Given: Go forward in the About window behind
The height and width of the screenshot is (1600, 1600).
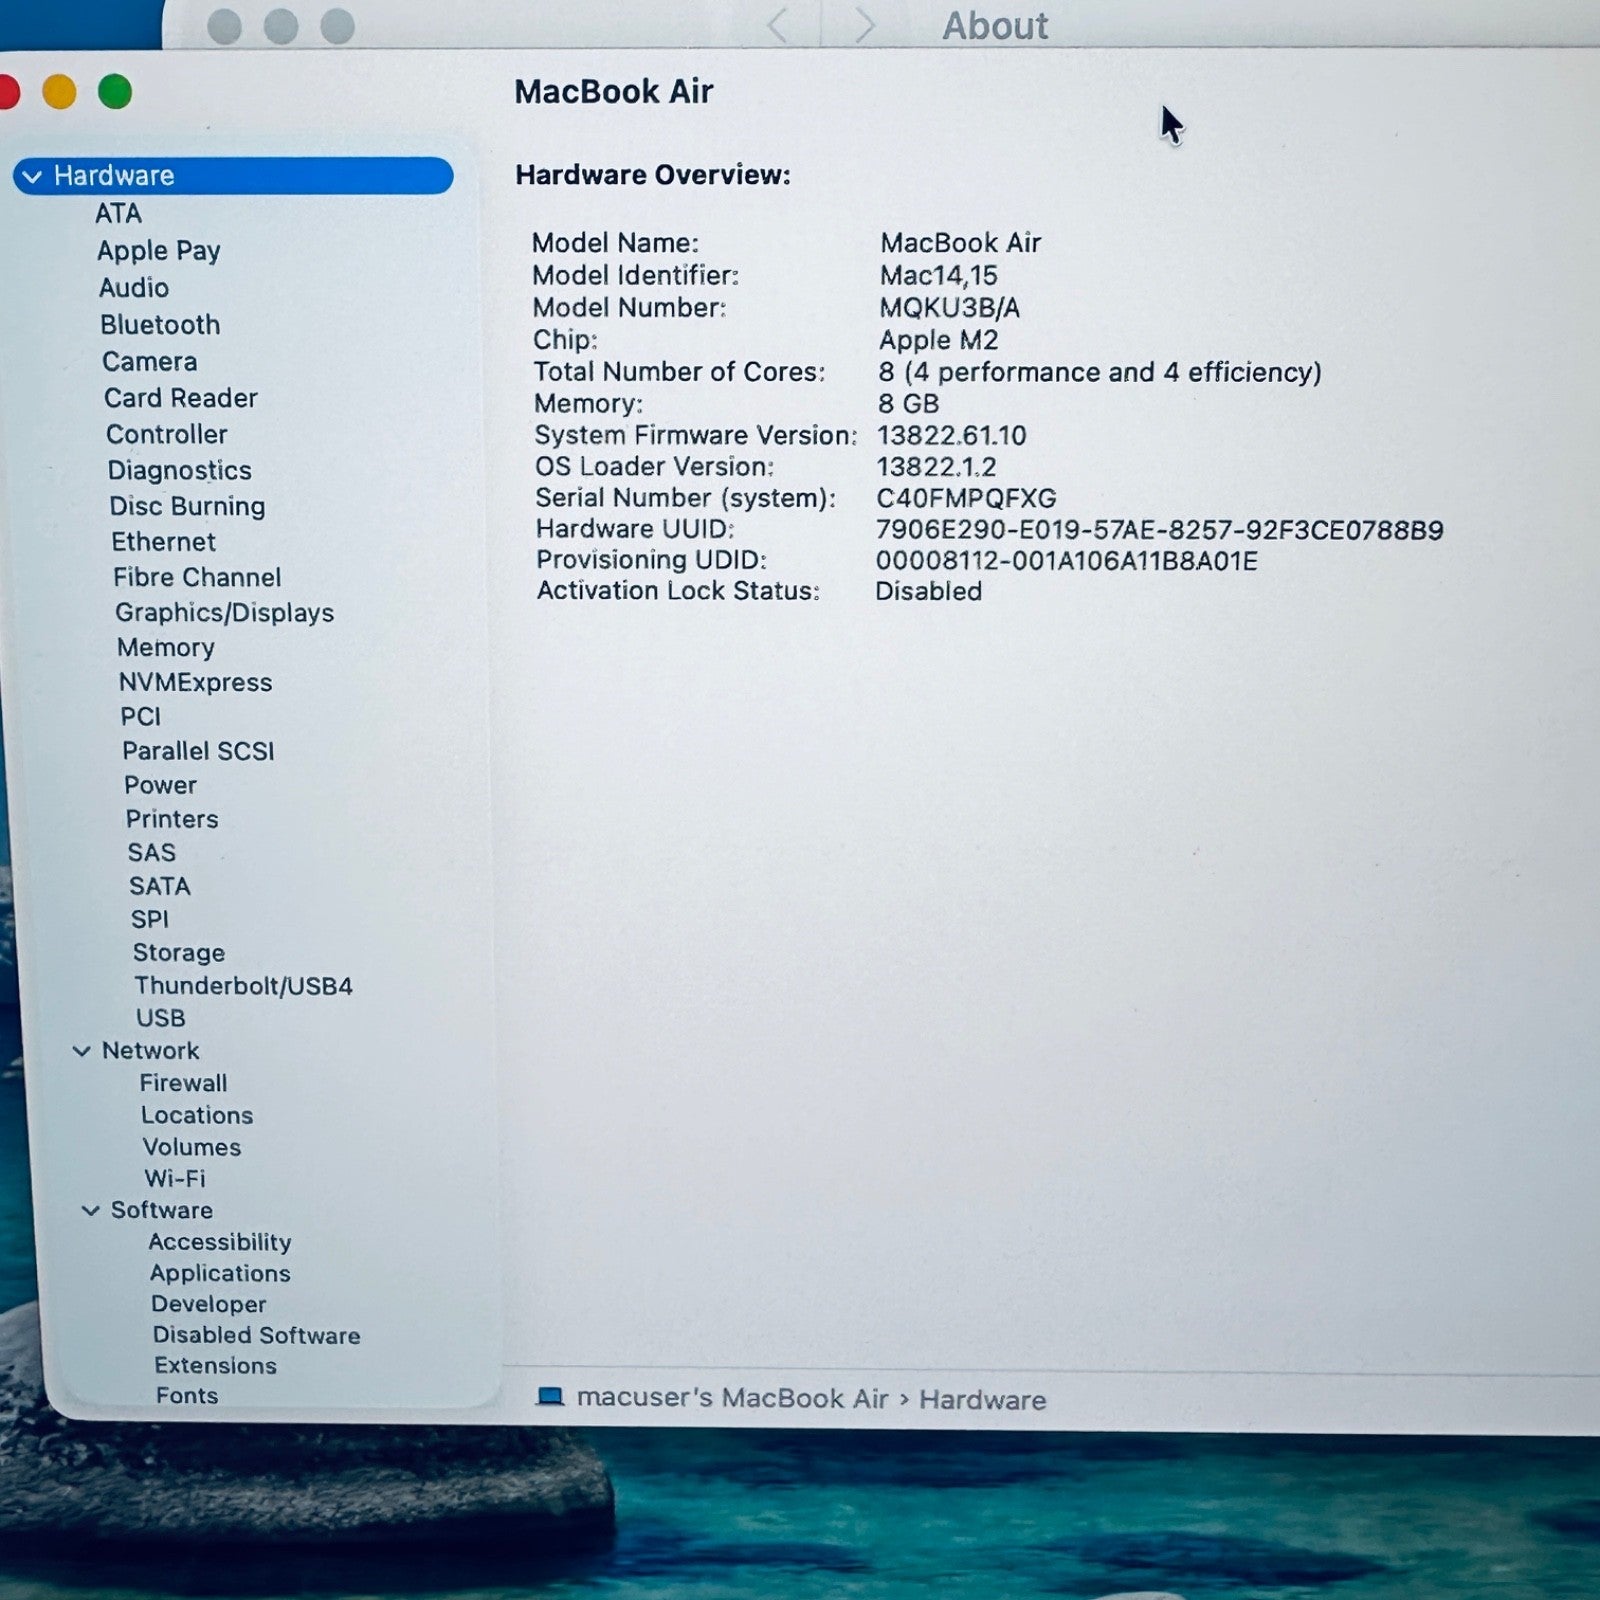Looking at the screenshot, I should (x=864, y=25).
